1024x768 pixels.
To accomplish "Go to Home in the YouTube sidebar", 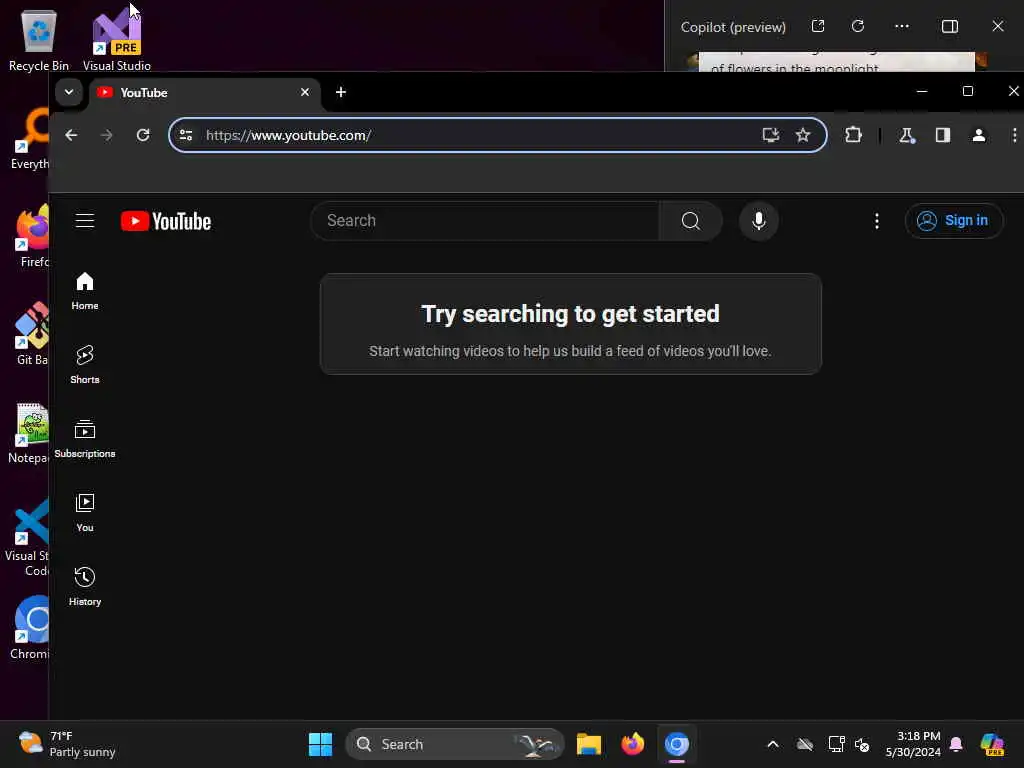I will pos(85,291).
